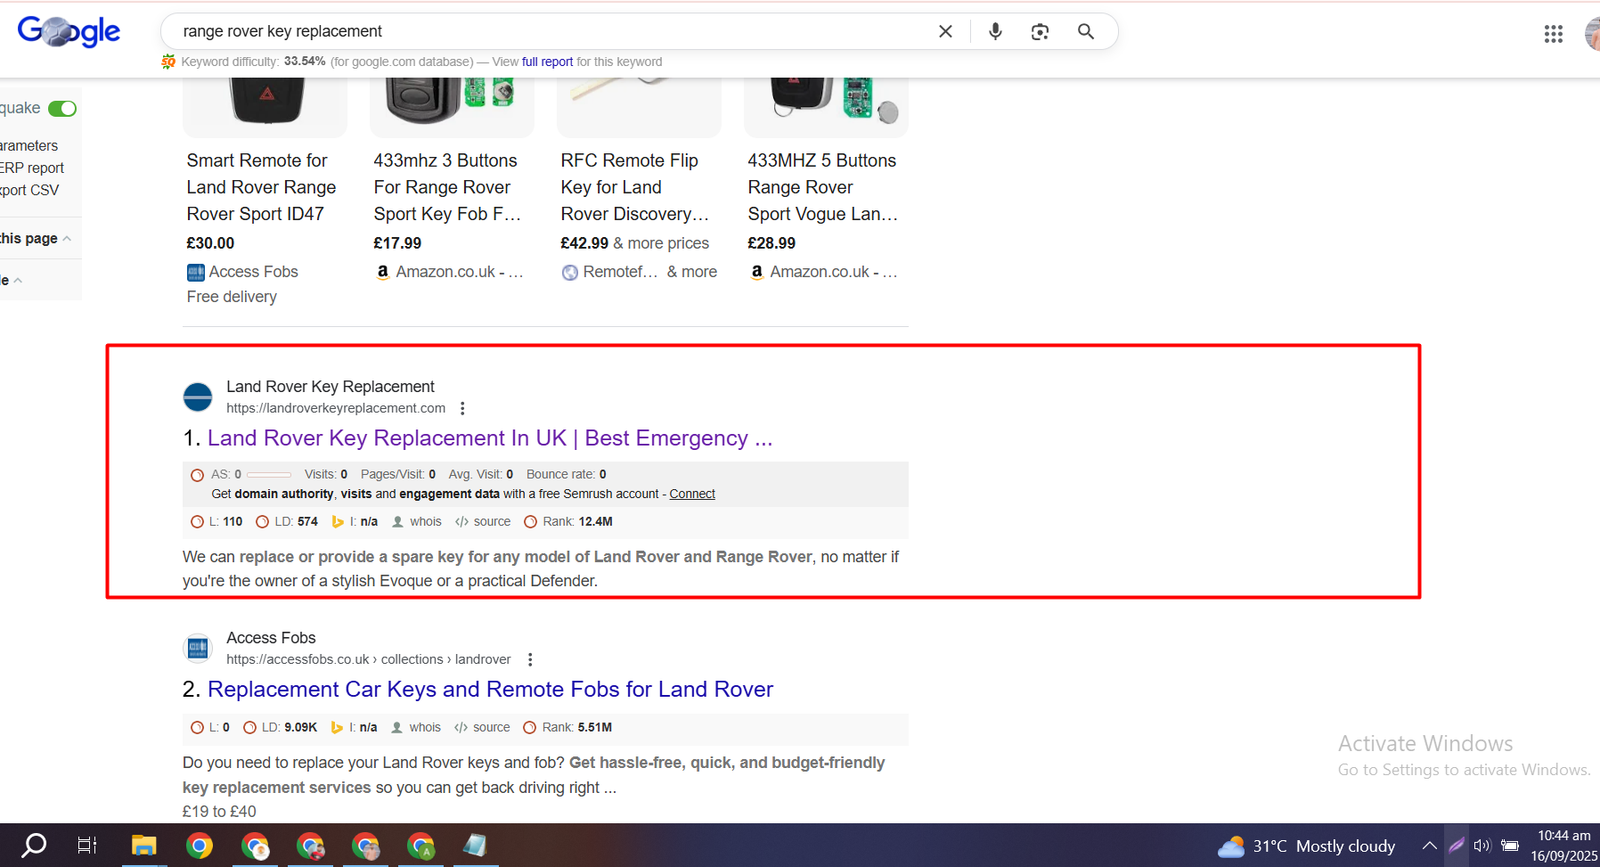Open Google Lens image search

[x=1040, y=32]
